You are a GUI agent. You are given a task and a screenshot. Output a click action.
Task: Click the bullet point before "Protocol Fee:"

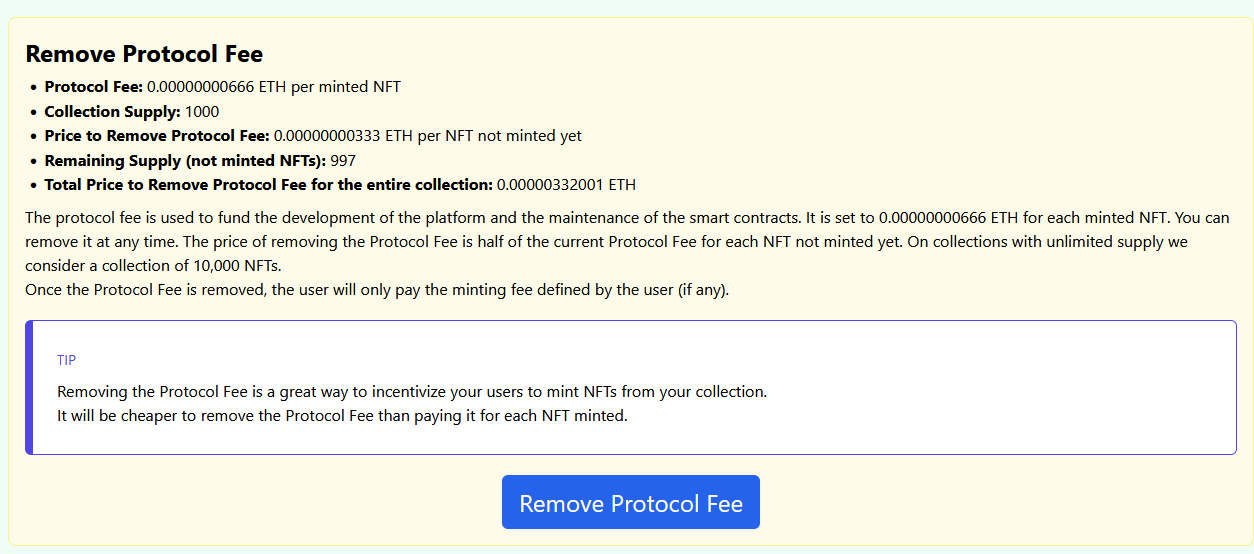click(x=33, y=88)
